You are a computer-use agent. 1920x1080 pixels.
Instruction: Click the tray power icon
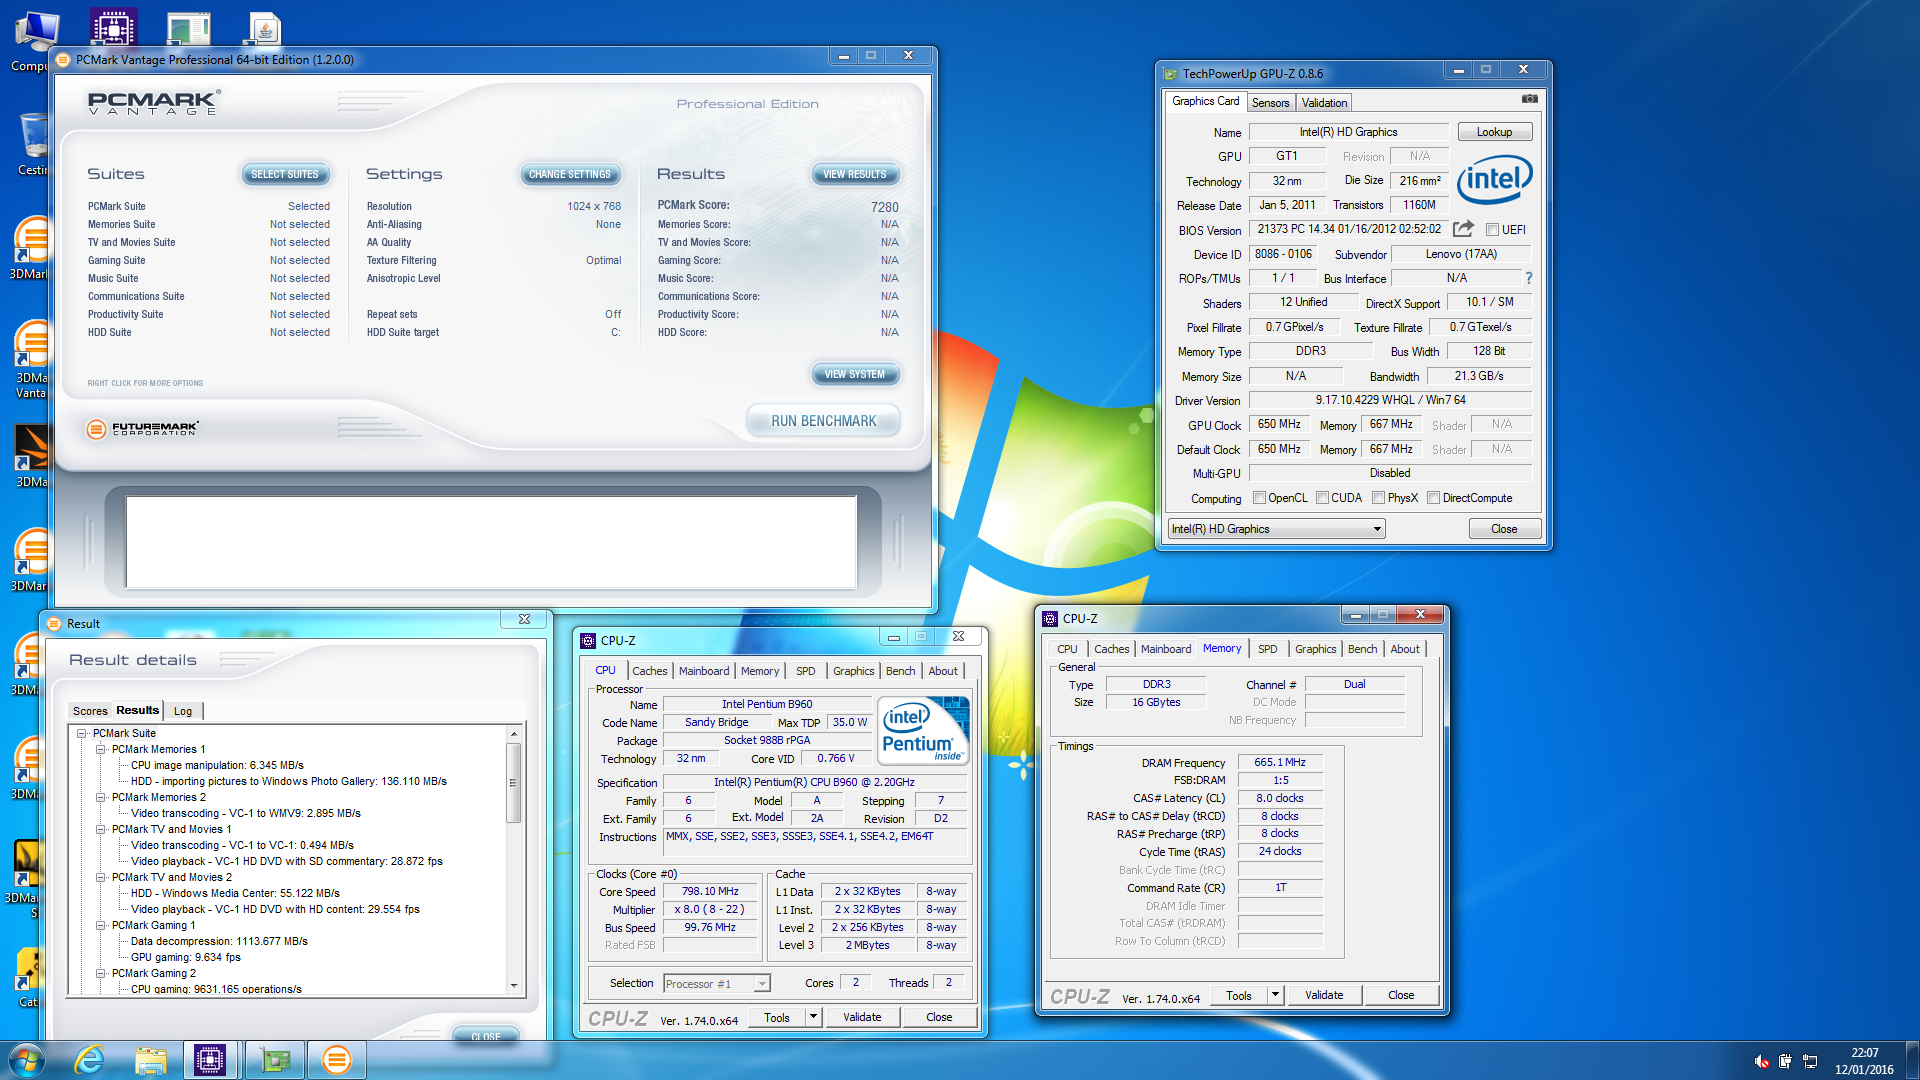tap(1785, 1061)
